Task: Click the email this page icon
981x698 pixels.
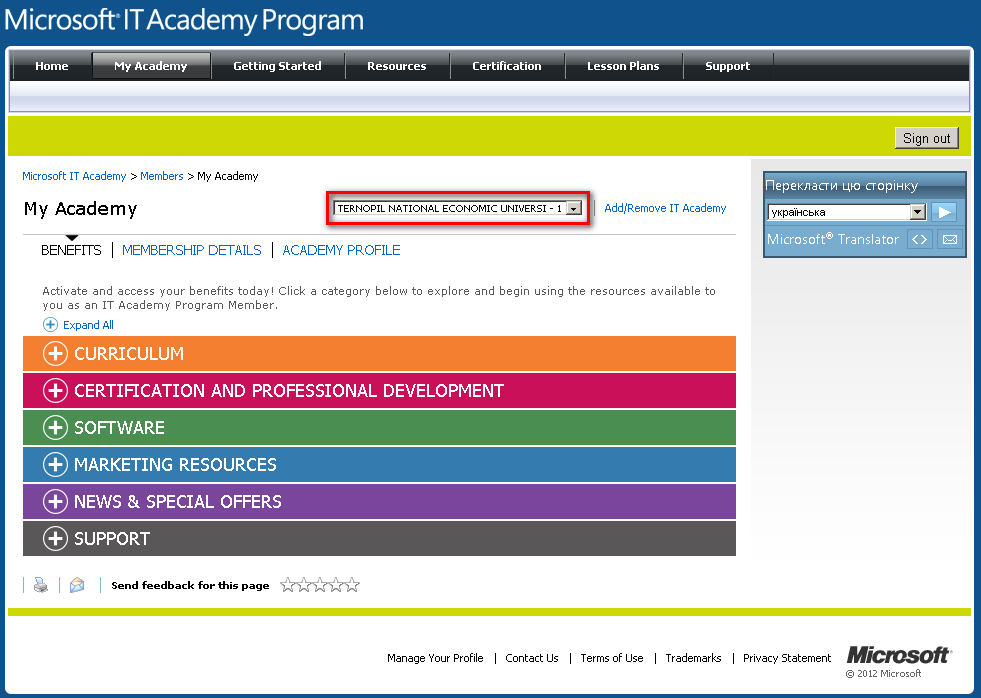Action: pos(77,585)
